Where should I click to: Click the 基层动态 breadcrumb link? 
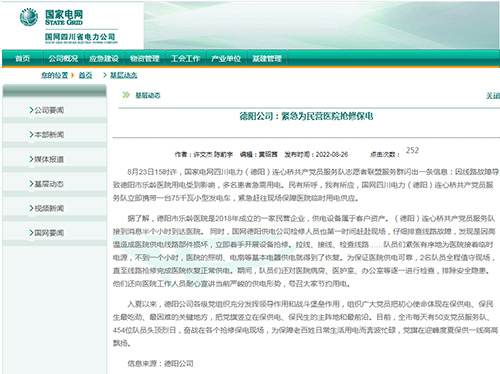tap(123, 75)
